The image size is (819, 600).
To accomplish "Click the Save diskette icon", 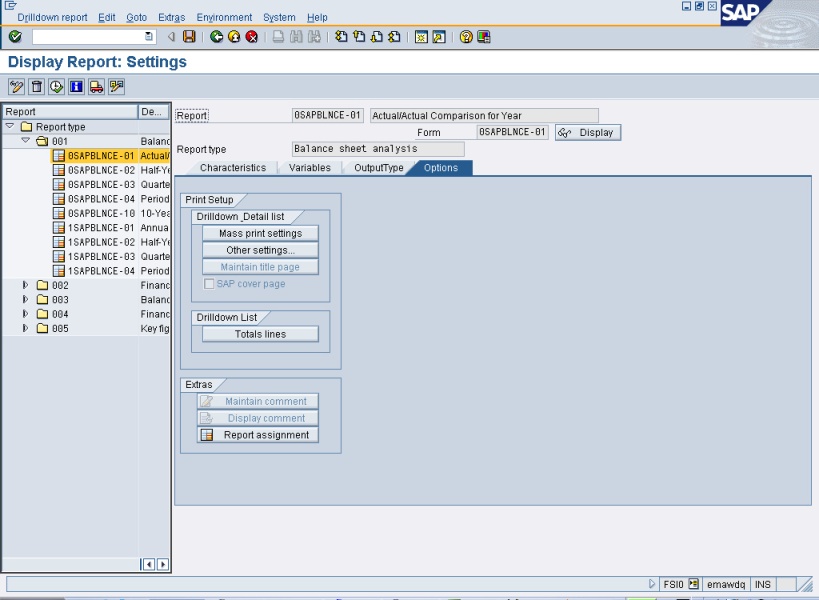I will tap(189, 37).
